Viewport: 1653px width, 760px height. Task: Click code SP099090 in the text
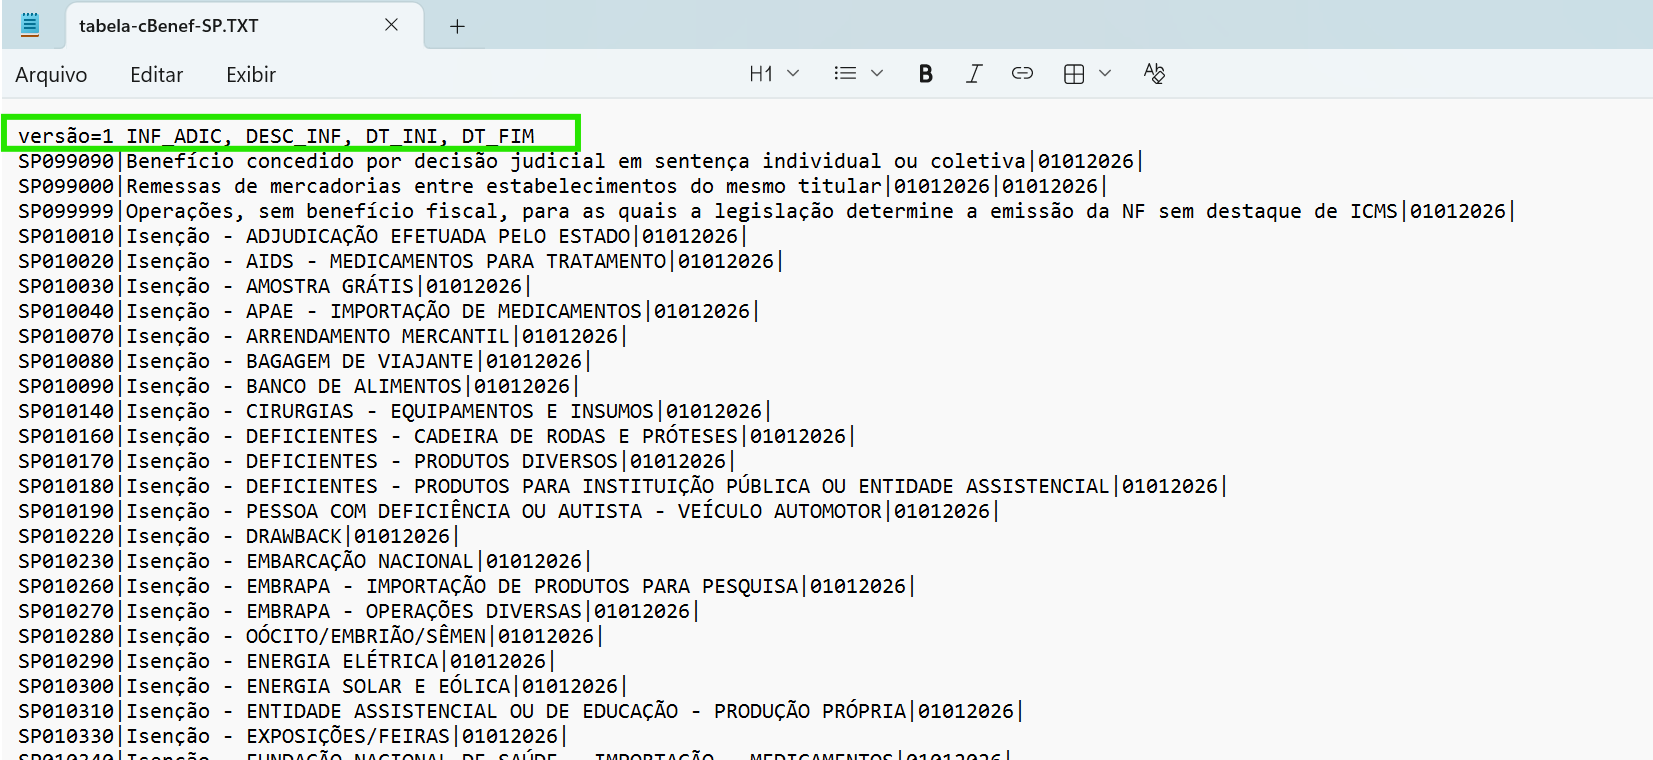(x=66, y=161)
